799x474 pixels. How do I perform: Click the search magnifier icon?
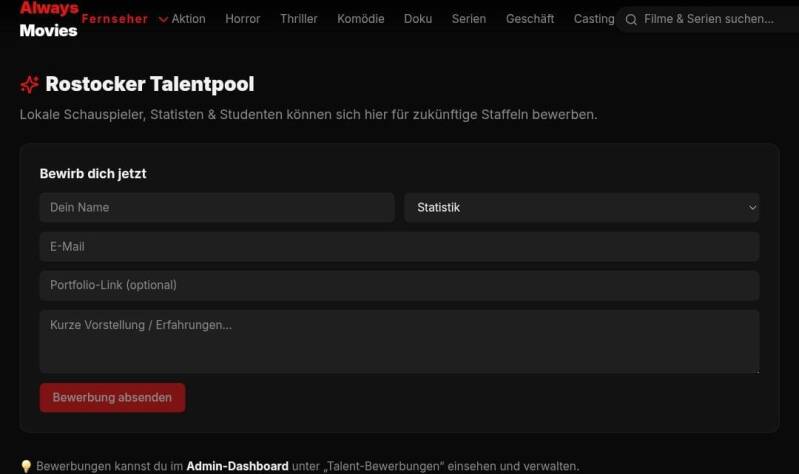[x=631, y=20]
